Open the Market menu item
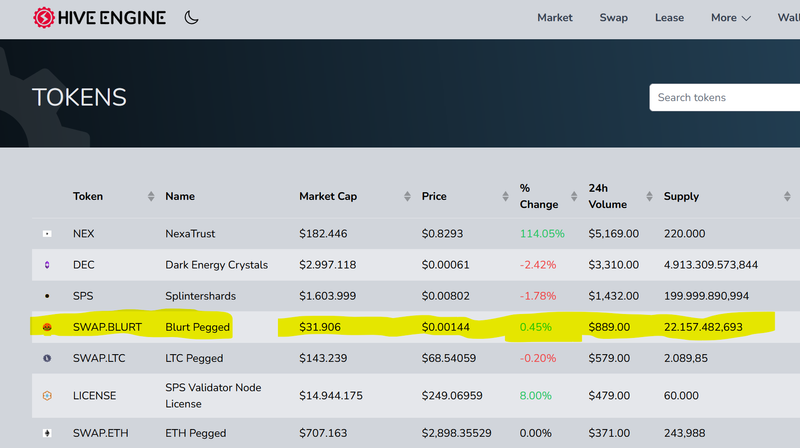The image size is (800, 448). (555, 18)
